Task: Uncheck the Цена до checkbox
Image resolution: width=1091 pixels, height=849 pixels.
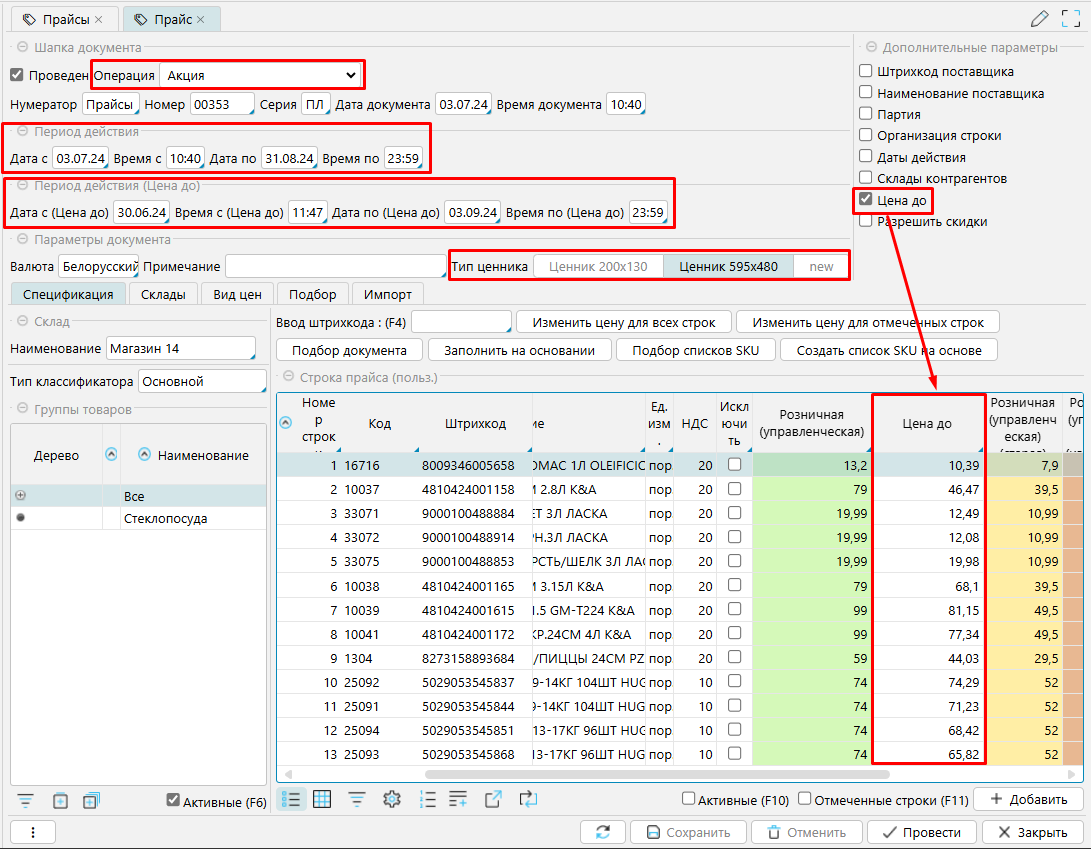Action: click(x=866, y=200)
